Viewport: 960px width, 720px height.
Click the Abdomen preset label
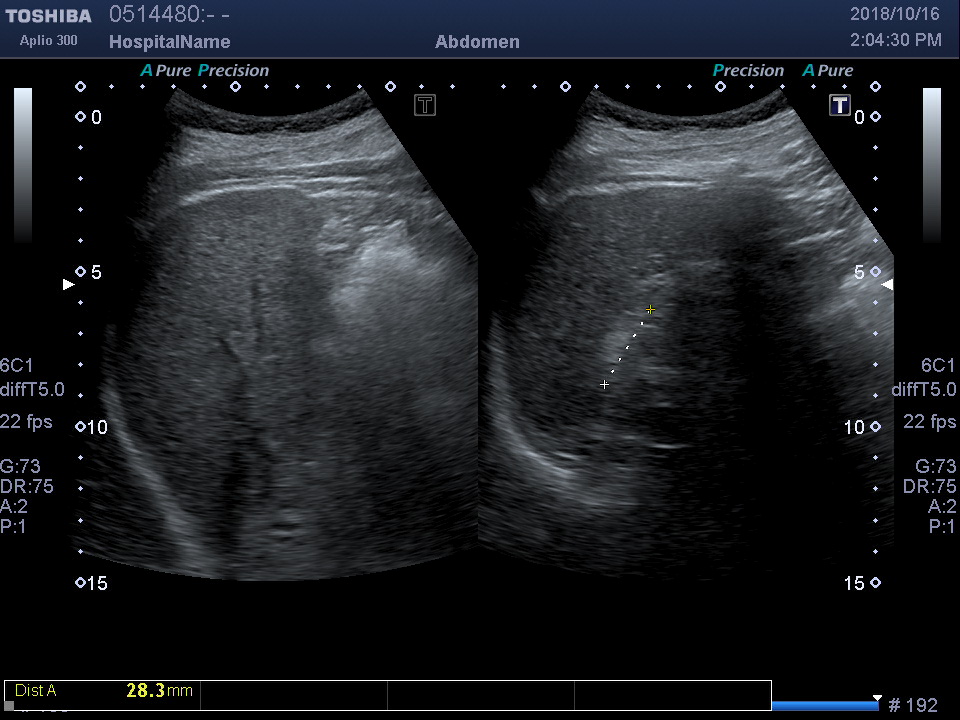click(478, 42)
